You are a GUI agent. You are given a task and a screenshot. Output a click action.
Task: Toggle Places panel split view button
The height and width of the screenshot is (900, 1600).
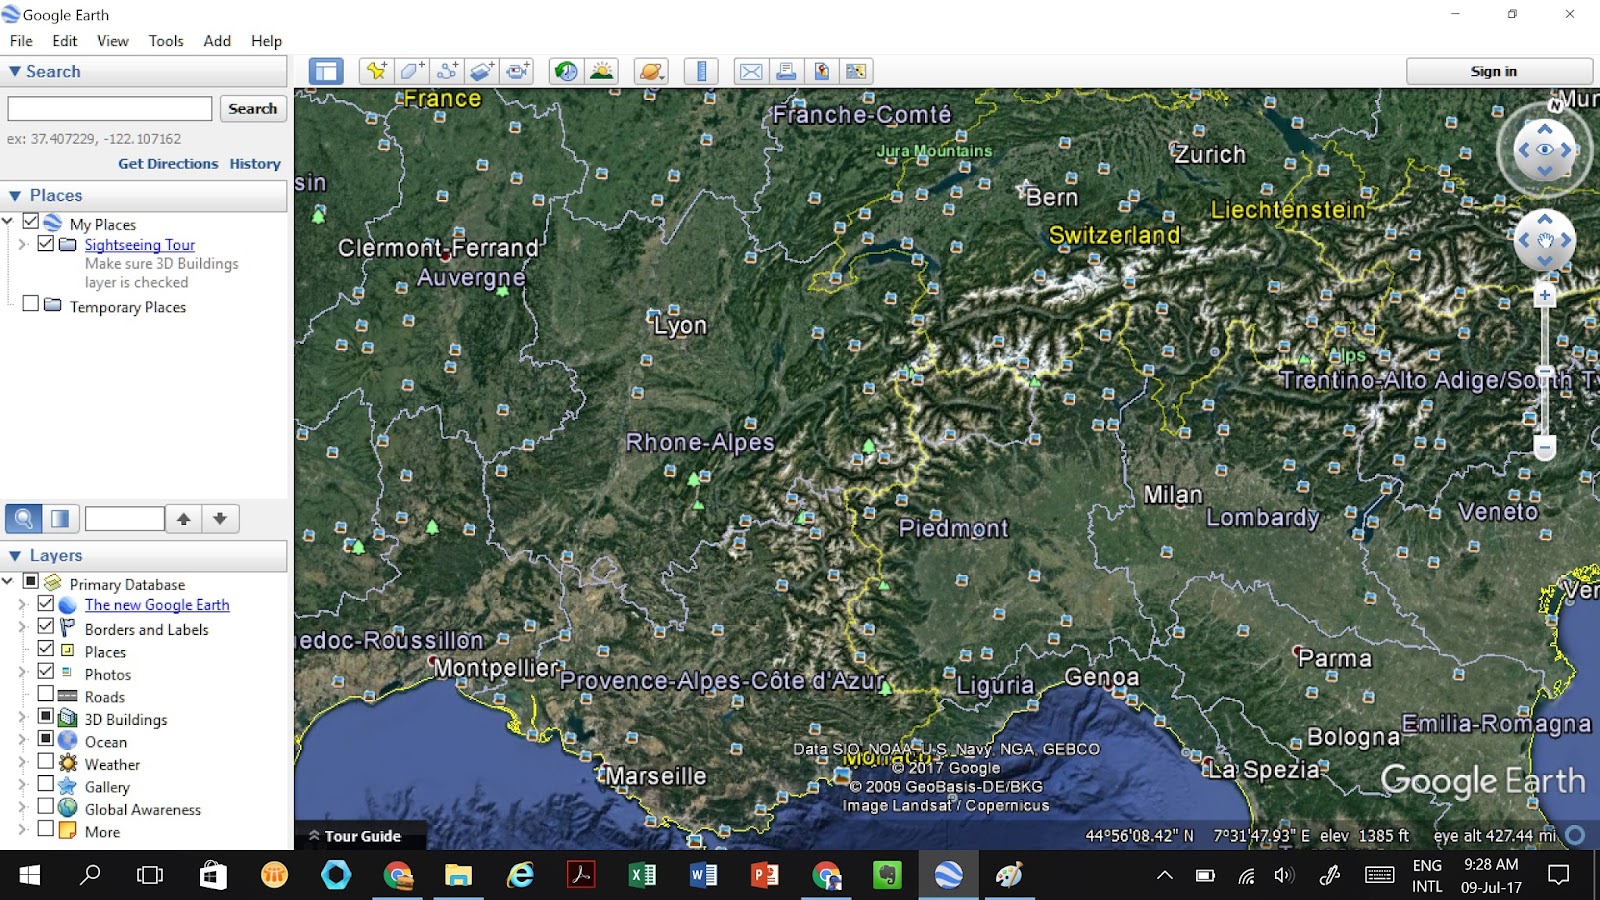click(x=60, y=518)
